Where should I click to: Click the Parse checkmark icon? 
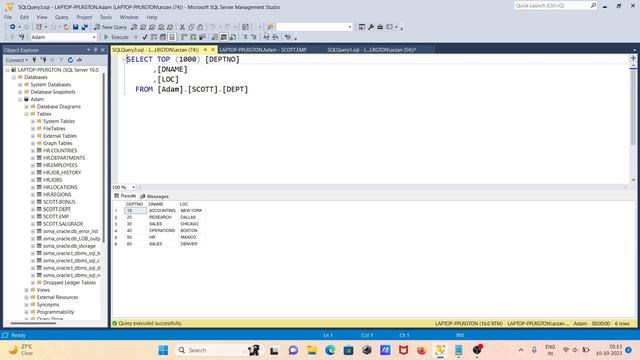pos(144,37)
